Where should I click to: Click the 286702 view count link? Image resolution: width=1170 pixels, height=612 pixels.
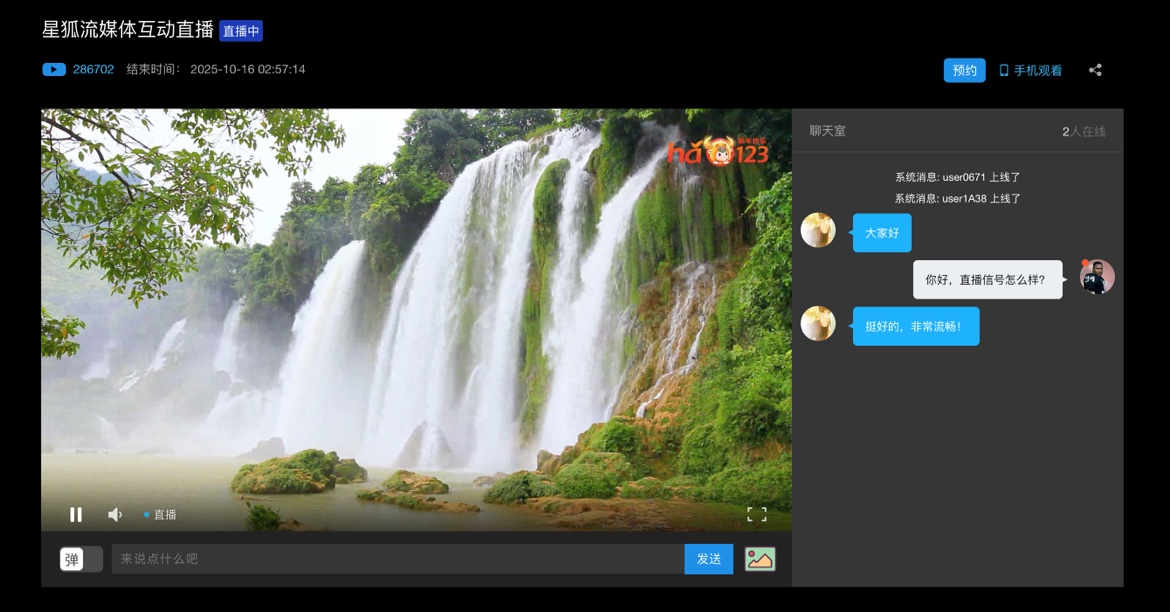pos(93,70)
